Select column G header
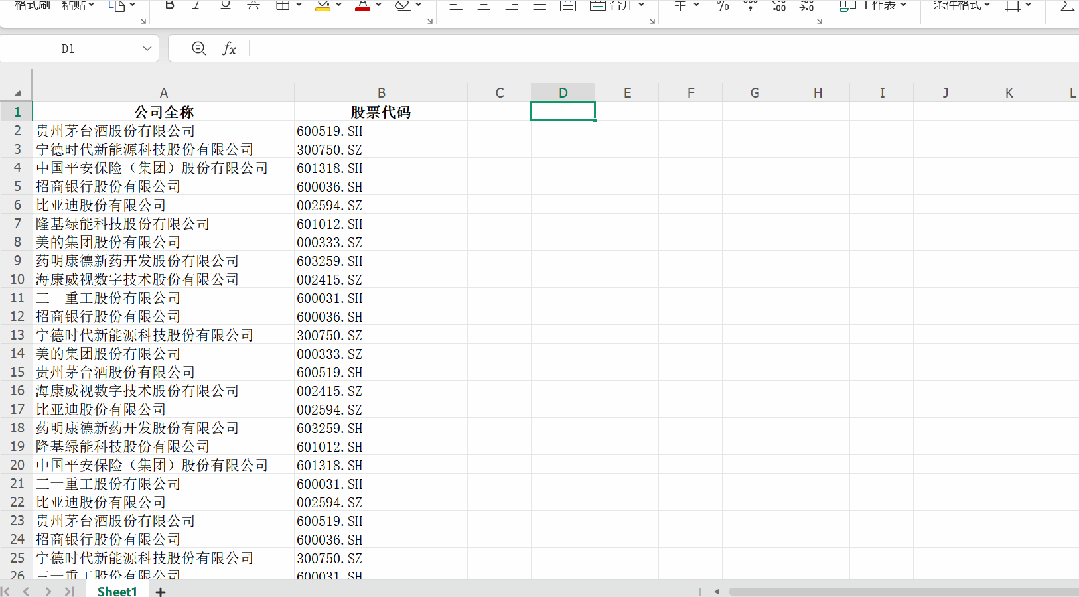 (755, 93)
